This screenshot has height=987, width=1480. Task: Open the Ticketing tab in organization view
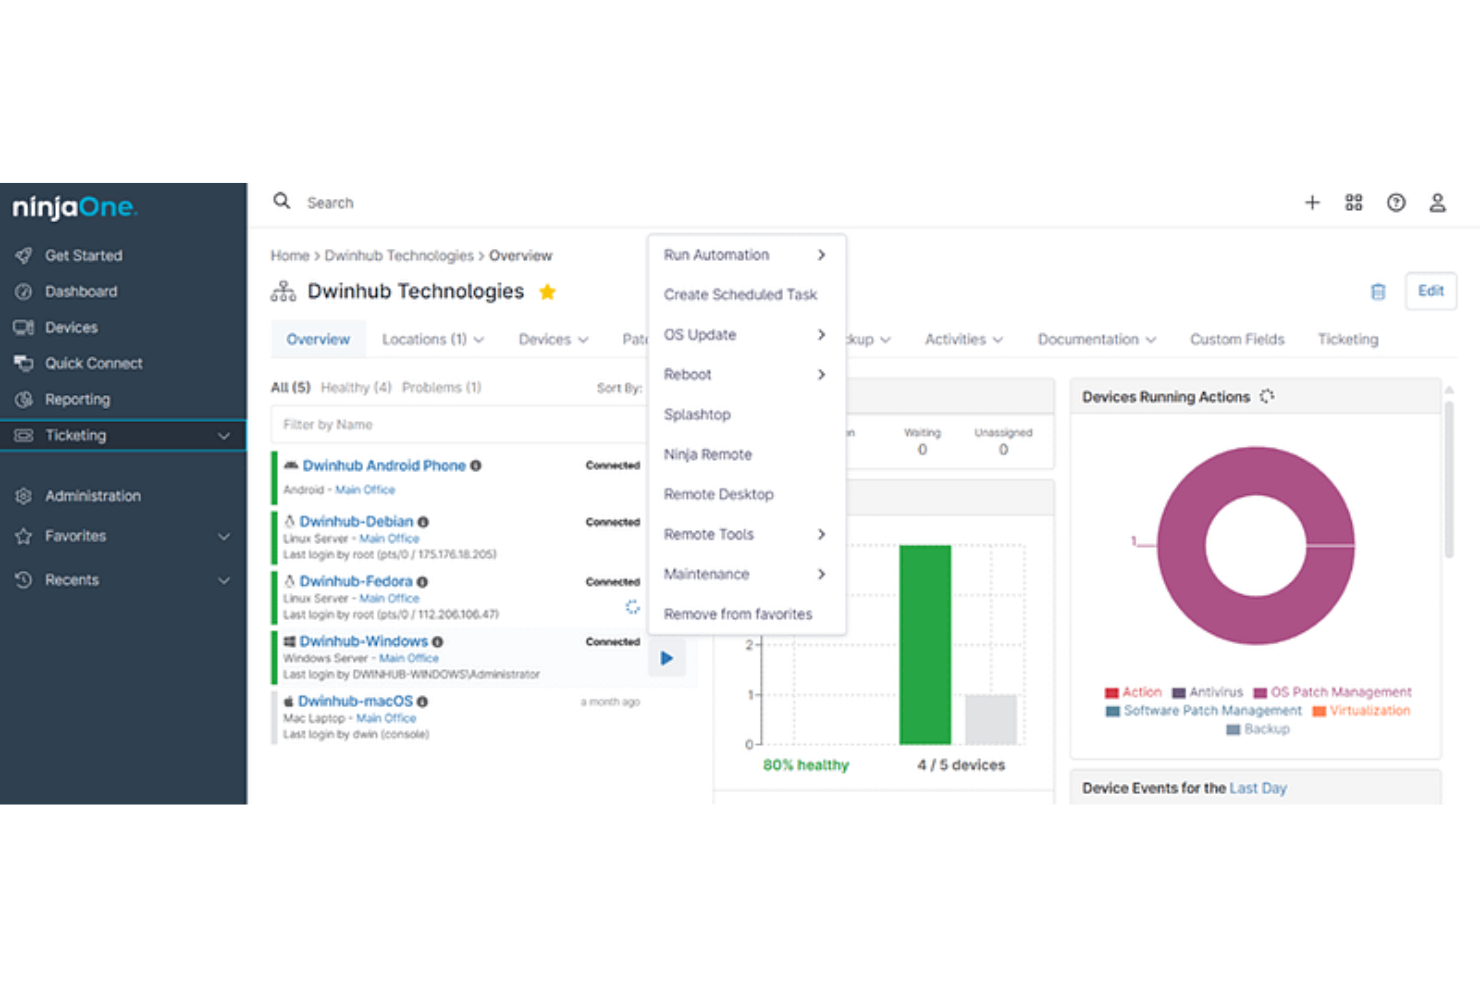(x=1347, y=339)
